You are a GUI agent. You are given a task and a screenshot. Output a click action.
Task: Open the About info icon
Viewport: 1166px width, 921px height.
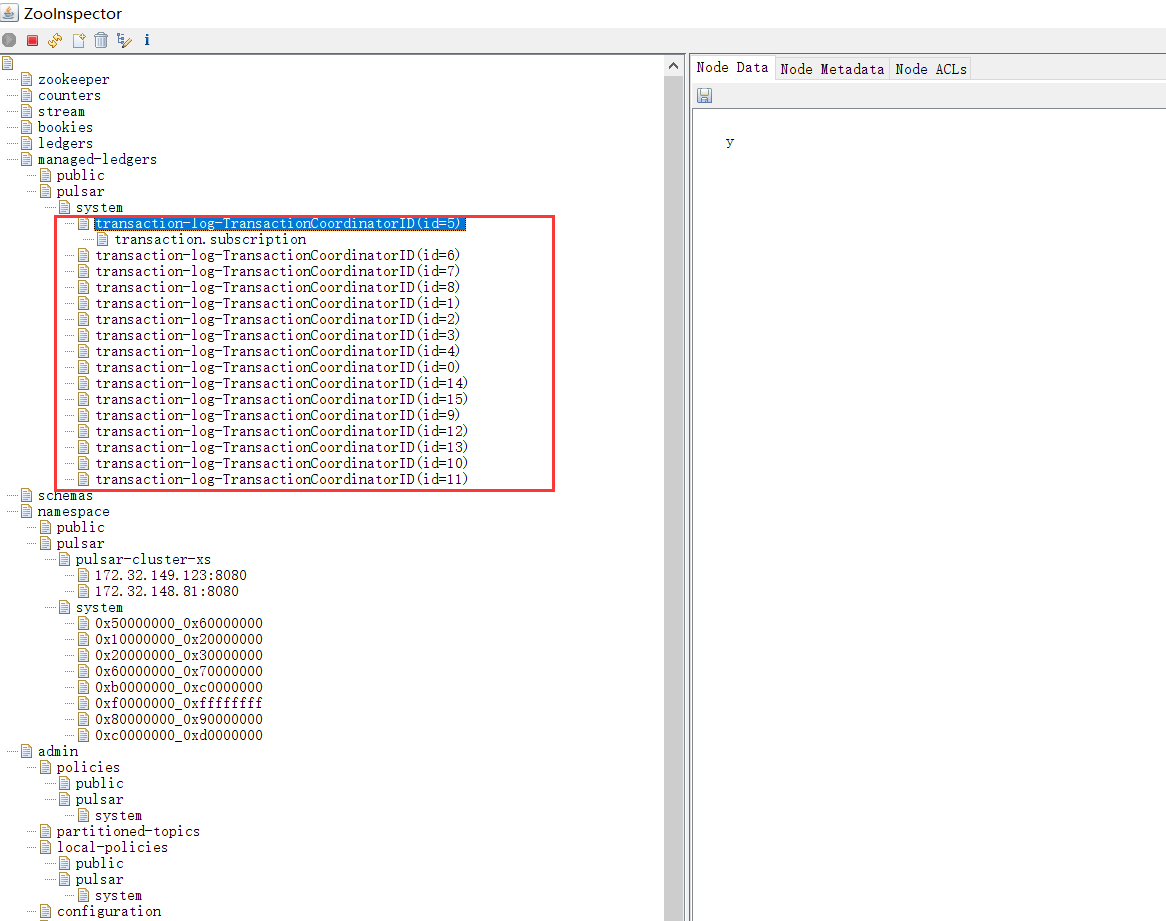(146, 40)
